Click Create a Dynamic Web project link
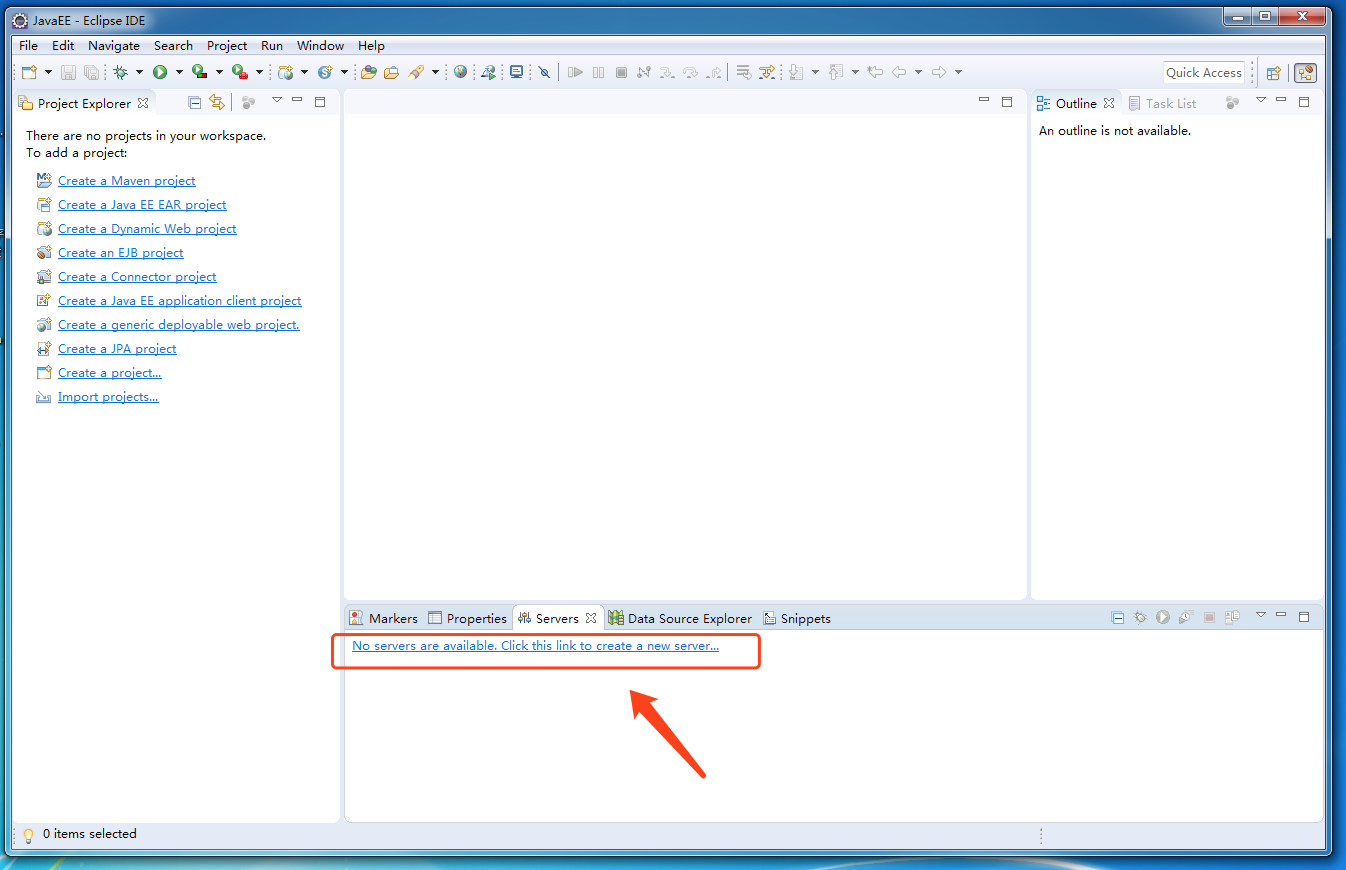The height and width of the screenshot is (870, 1346). (147, 229)
